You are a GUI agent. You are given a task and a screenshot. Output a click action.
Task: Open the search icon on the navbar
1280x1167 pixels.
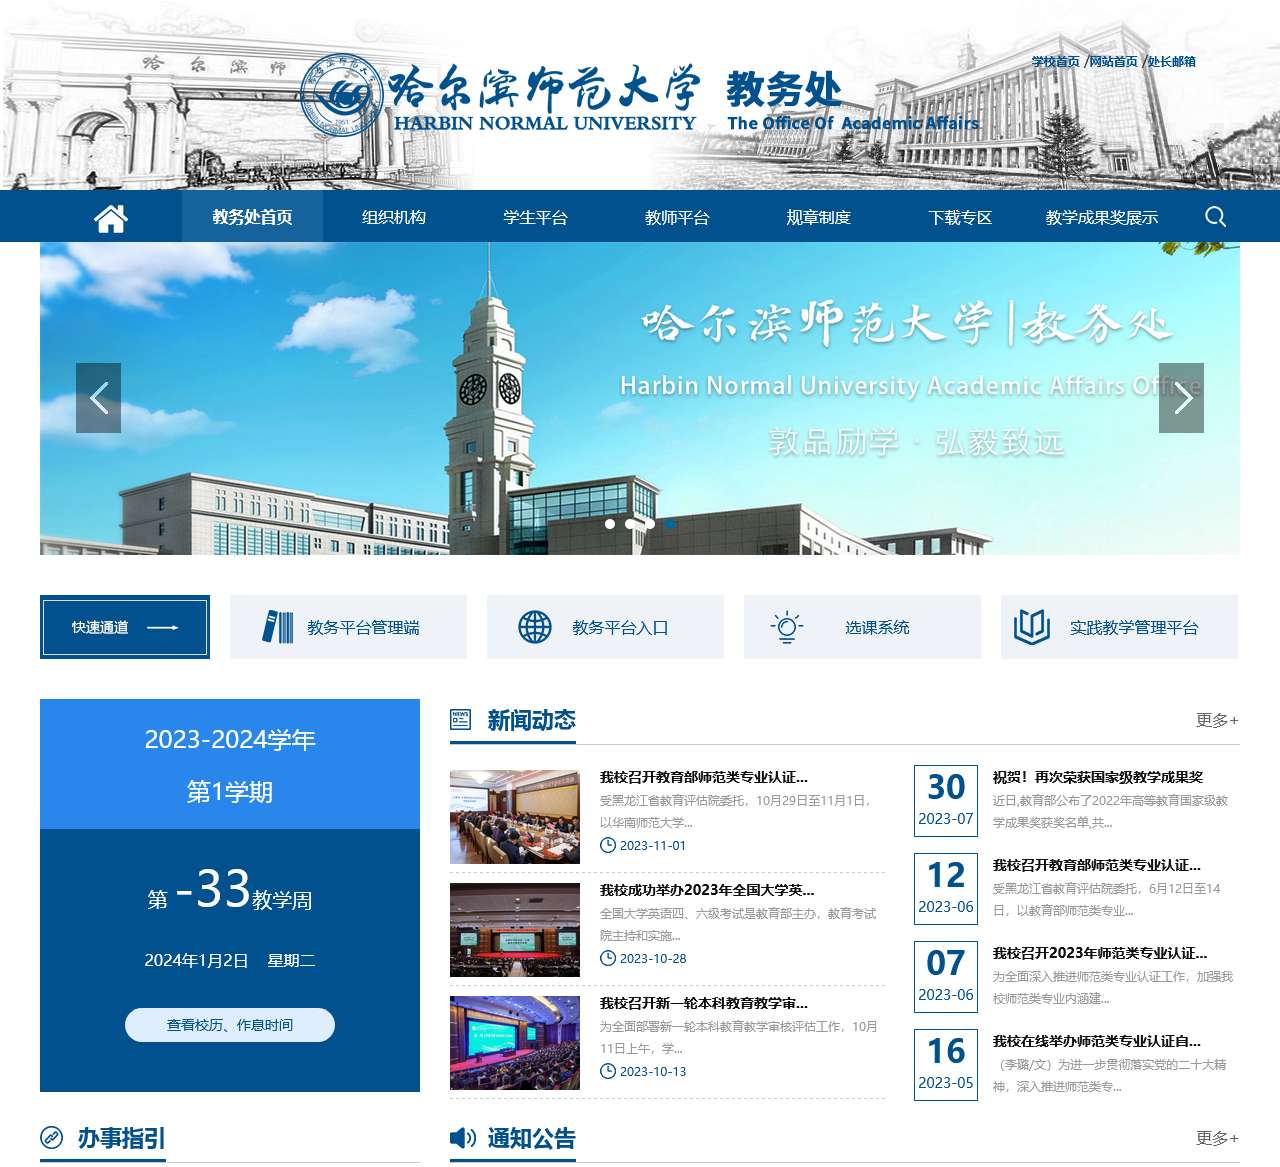1216,217
